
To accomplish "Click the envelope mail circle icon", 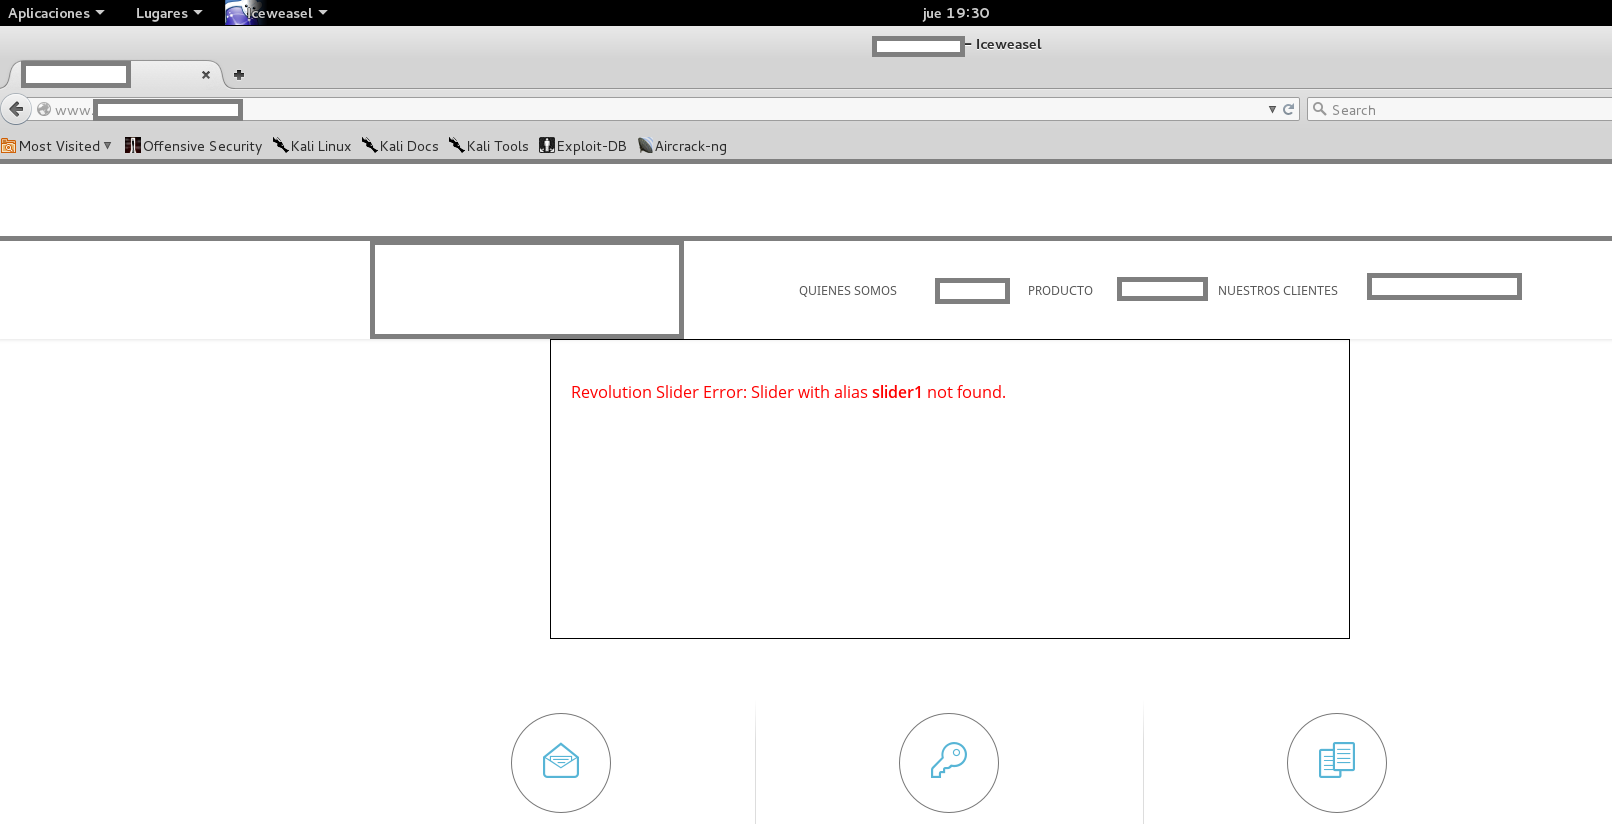I will click(561, 762).
